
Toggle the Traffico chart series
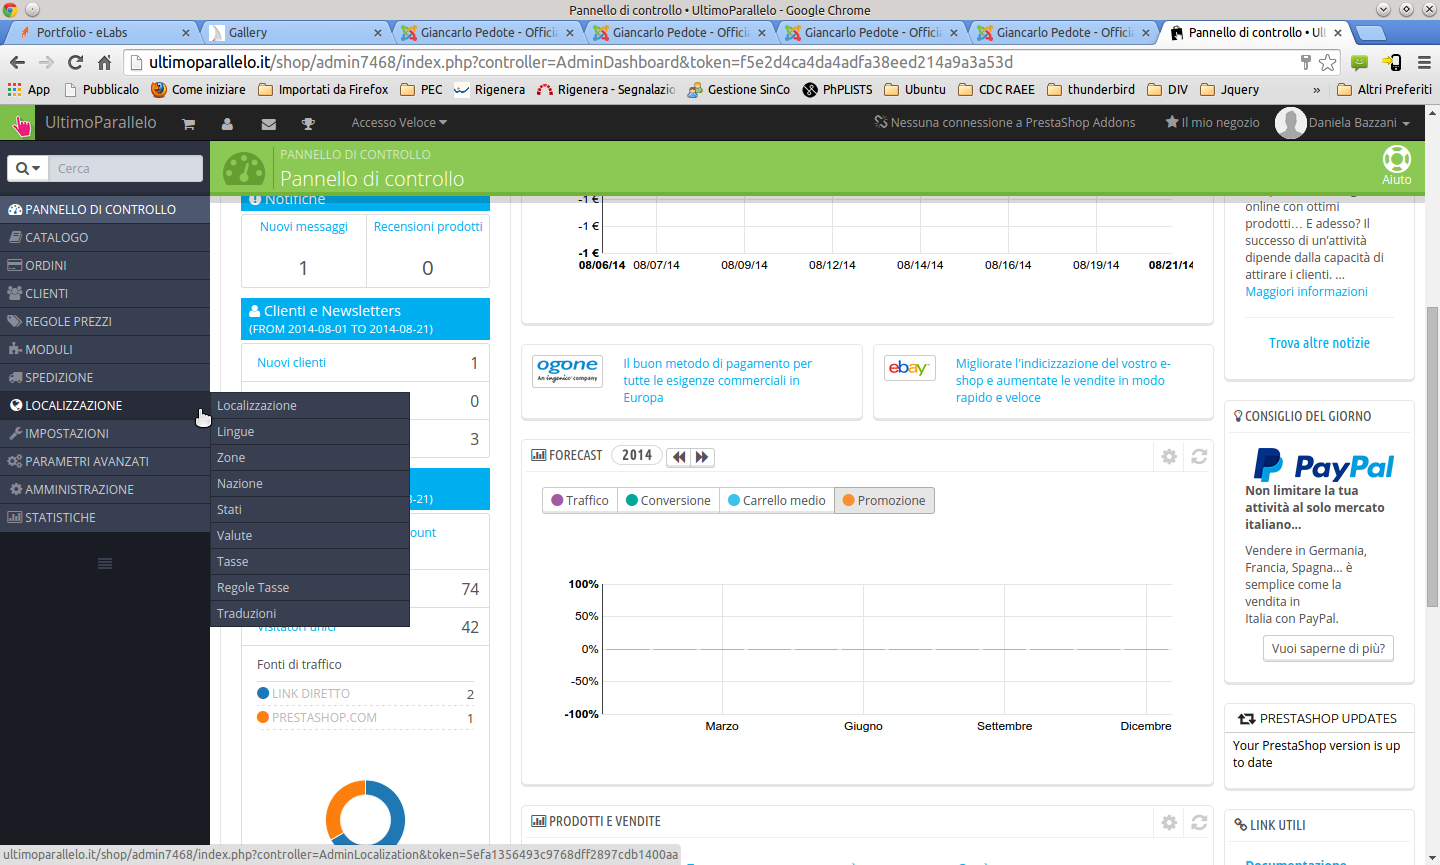(x=580, y=500)
